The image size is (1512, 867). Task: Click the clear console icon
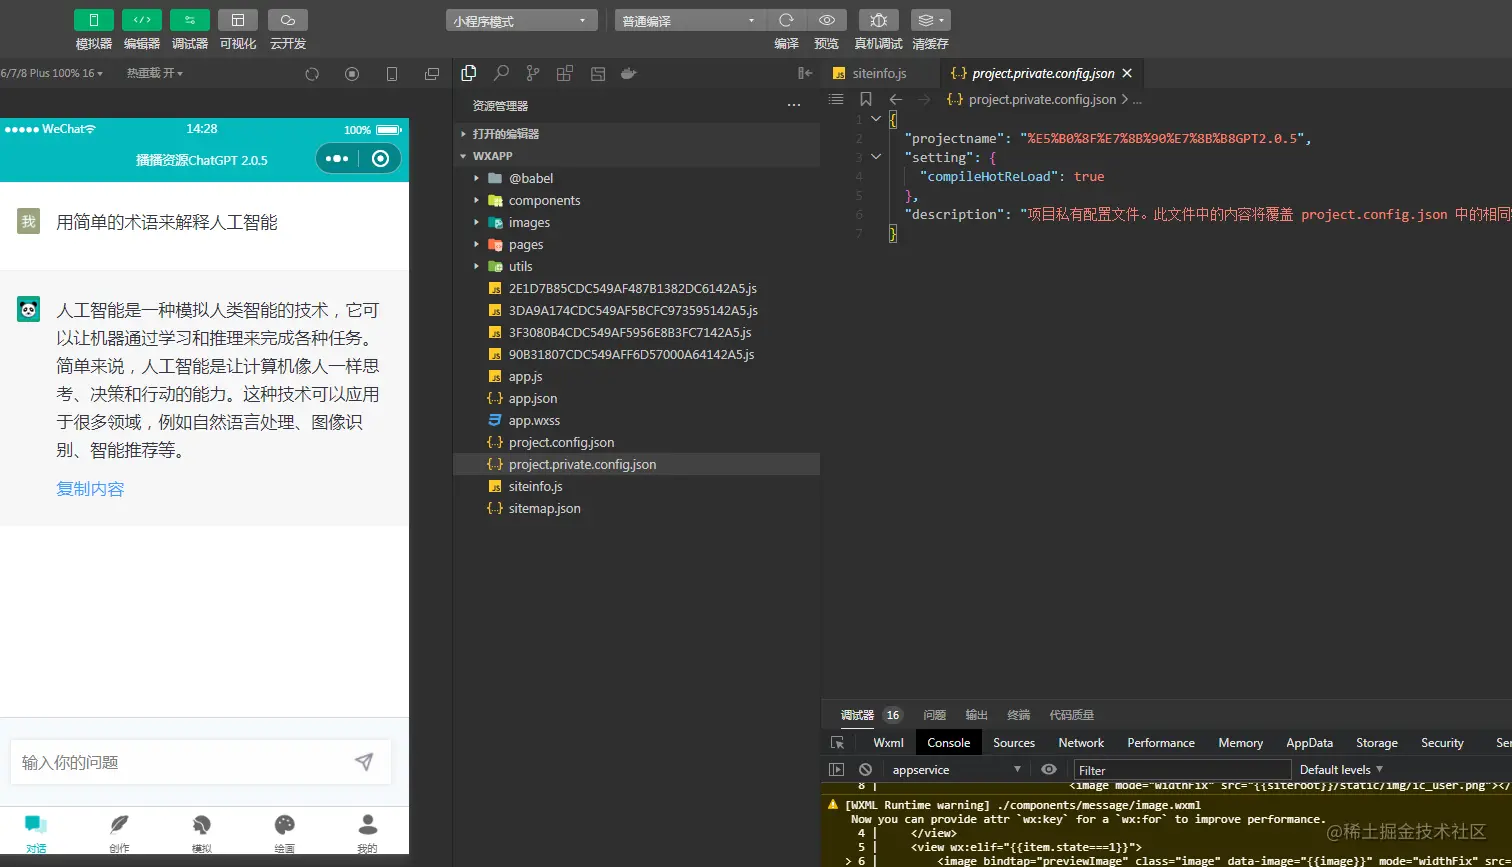[865, 769]
